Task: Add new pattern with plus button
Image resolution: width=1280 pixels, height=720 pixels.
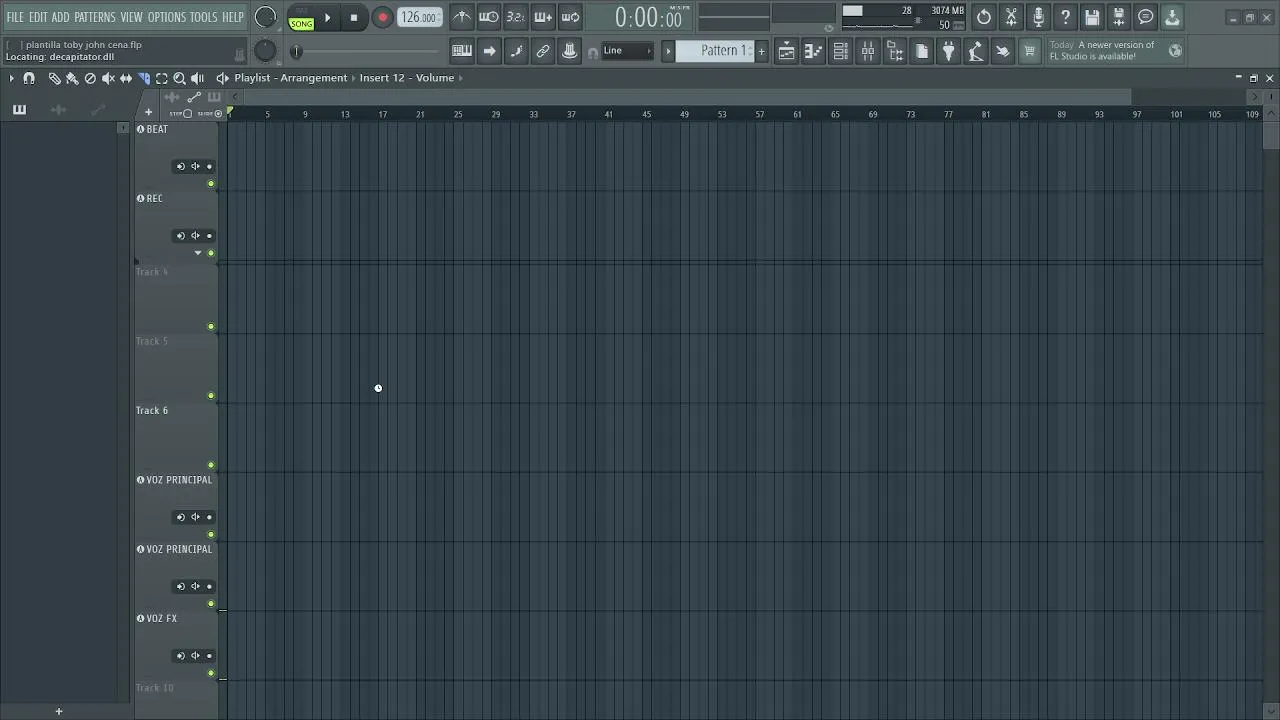Action: (x=761, y=51)
